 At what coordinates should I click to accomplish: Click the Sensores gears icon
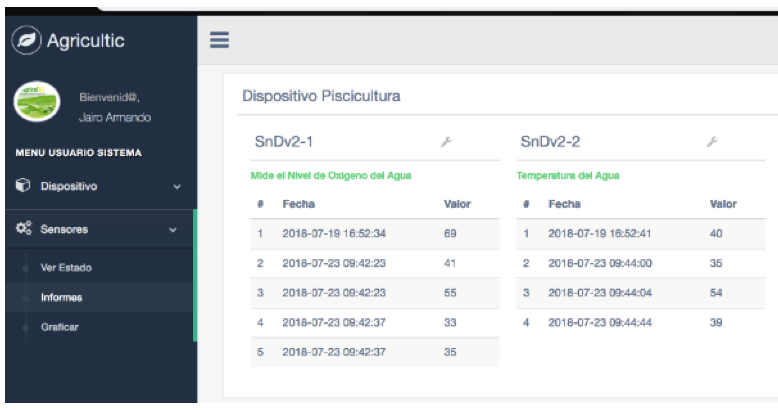pos(23,228)
